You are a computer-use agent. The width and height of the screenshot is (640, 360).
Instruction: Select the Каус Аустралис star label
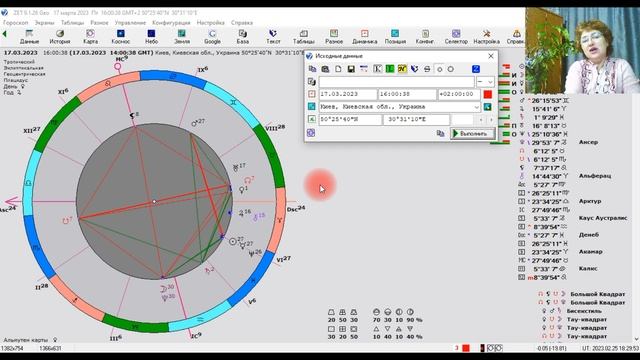click(x=603, y=218)
